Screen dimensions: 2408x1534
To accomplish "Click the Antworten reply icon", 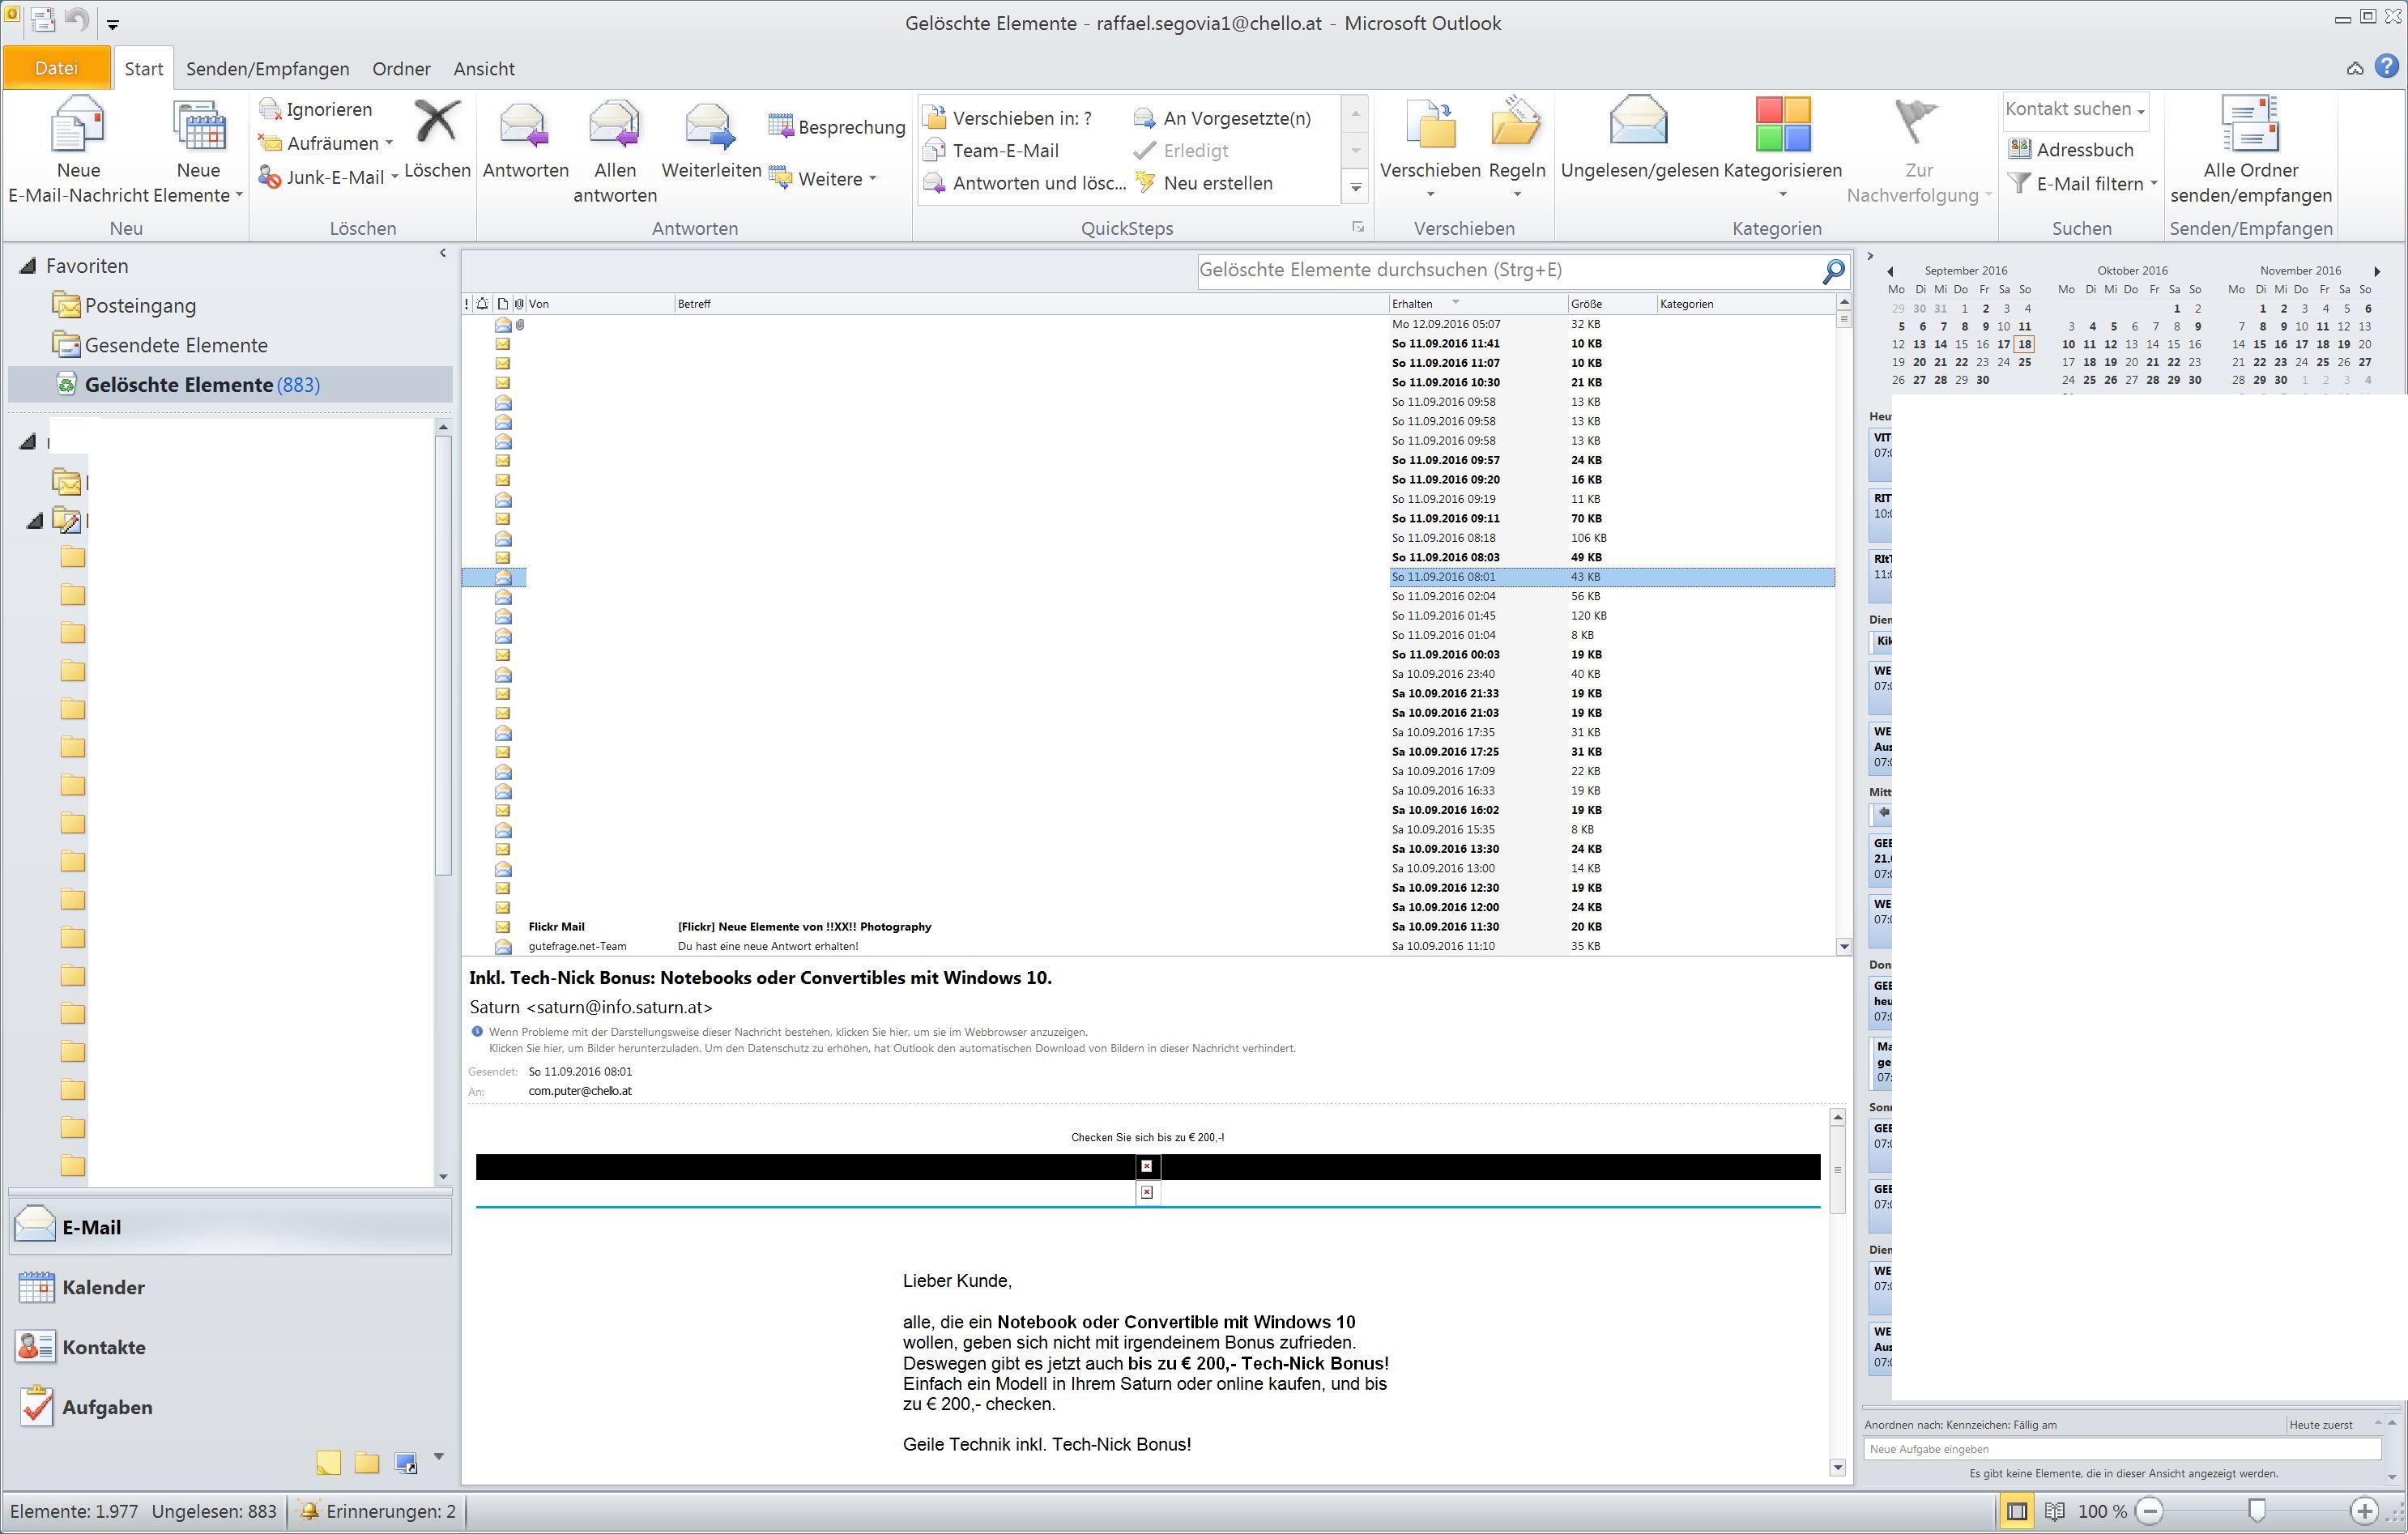I will tap(525, 127).
